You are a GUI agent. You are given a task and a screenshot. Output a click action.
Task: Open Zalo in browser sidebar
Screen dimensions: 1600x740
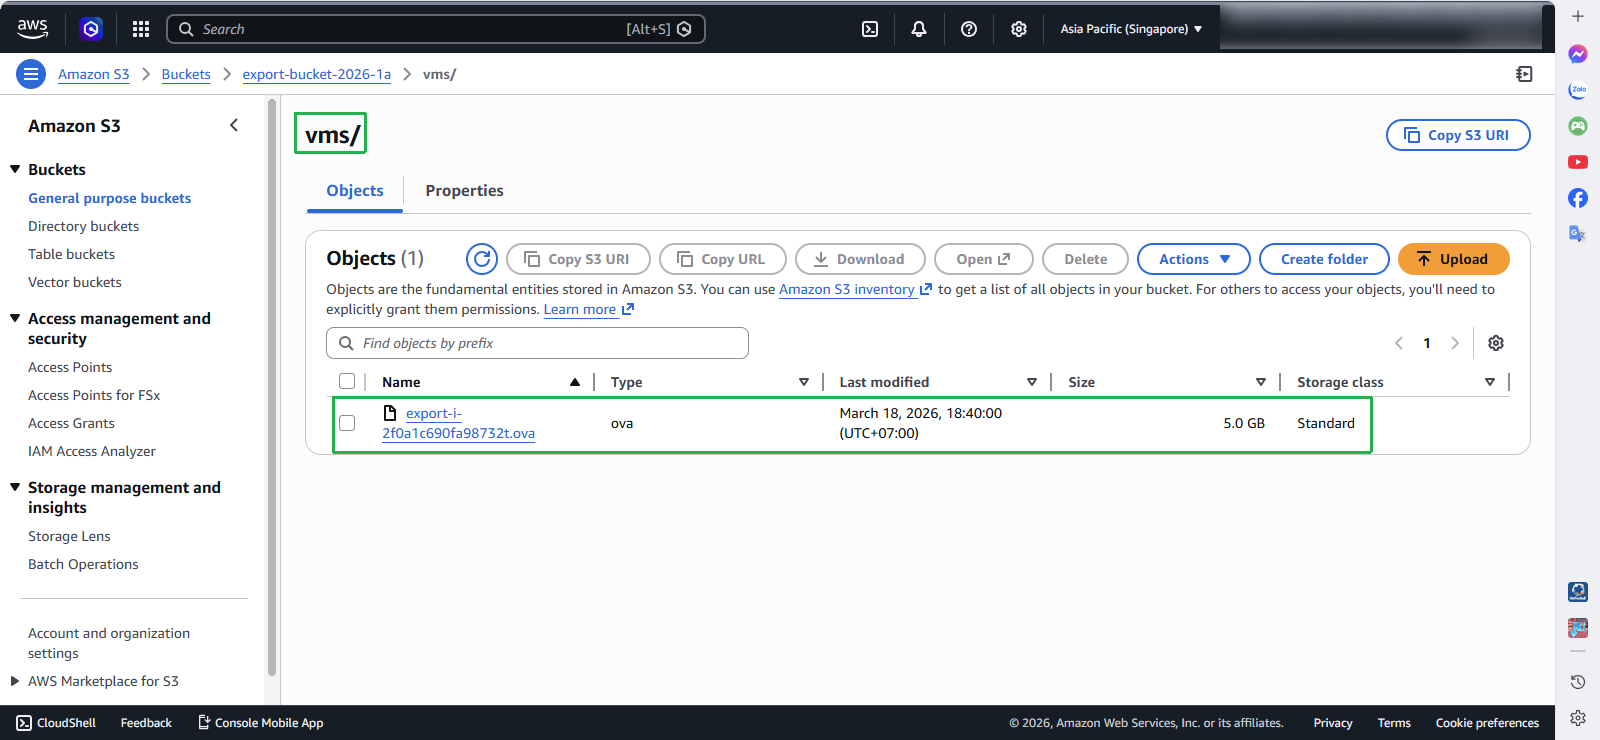click(1578, 90)
